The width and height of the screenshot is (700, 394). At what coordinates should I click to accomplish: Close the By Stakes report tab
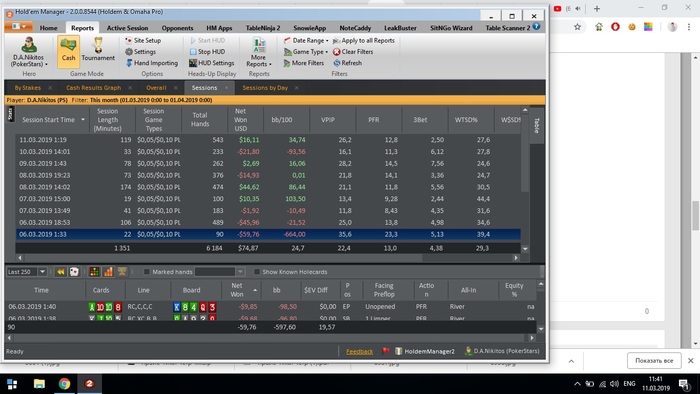tap(50, 88)
